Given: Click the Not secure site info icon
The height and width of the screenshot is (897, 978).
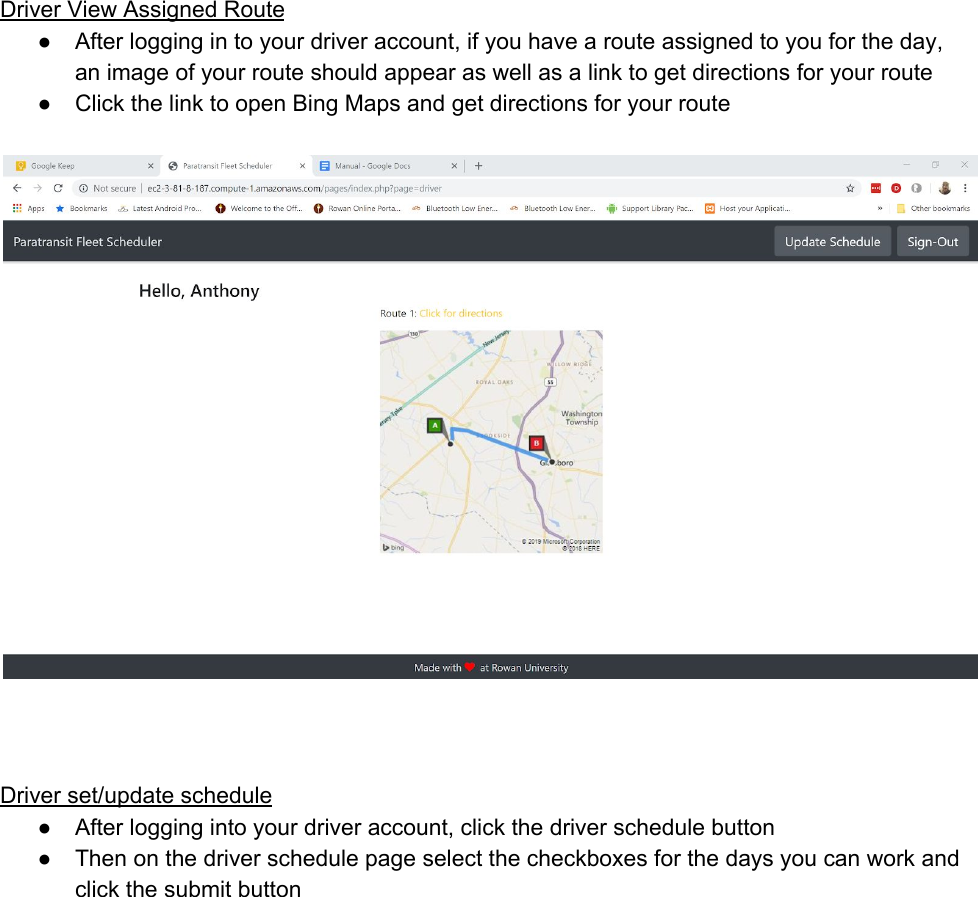Looking at the screenshot, I should point(83,188).
